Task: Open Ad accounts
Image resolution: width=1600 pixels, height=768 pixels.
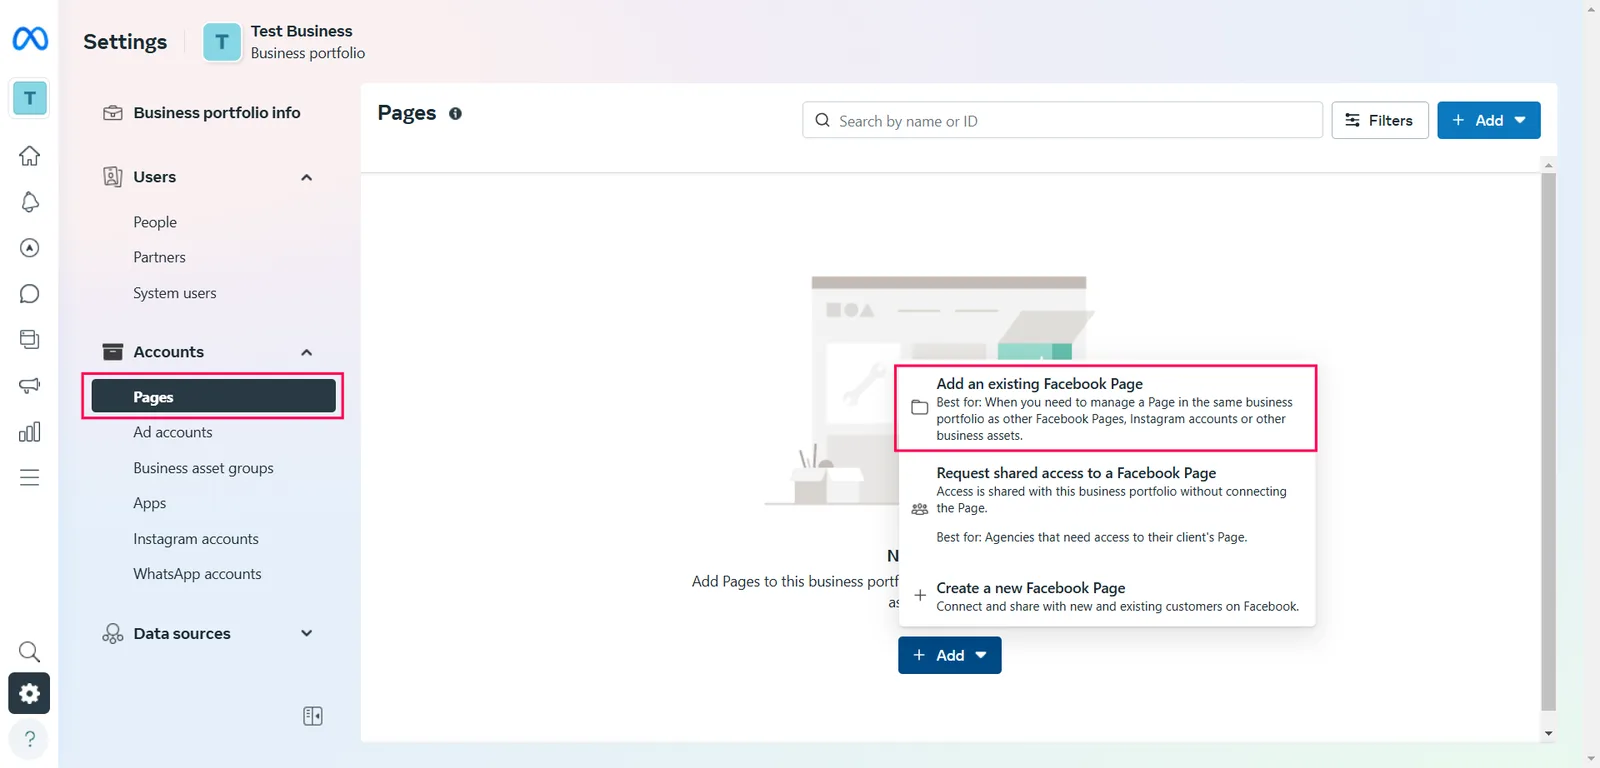Action: point(173,433)
